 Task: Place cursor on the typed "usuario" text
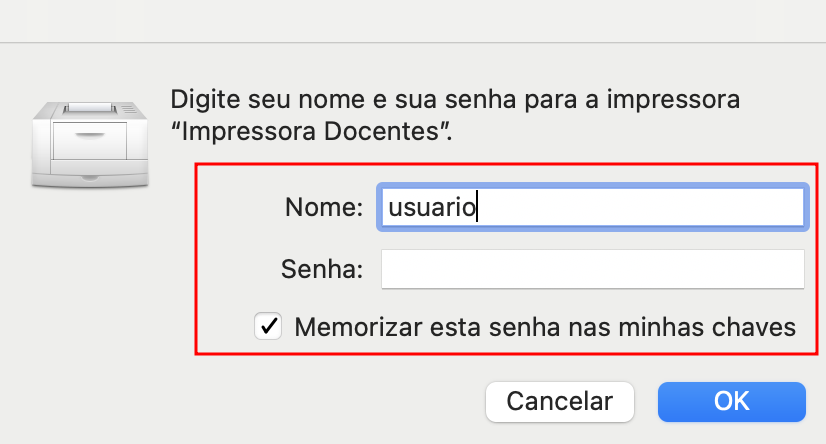pos(432,207)
